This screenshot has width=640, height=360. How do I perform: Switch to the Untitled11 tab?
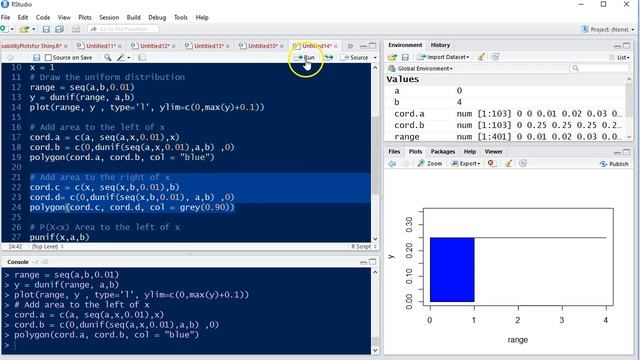(x=100, y=46)
